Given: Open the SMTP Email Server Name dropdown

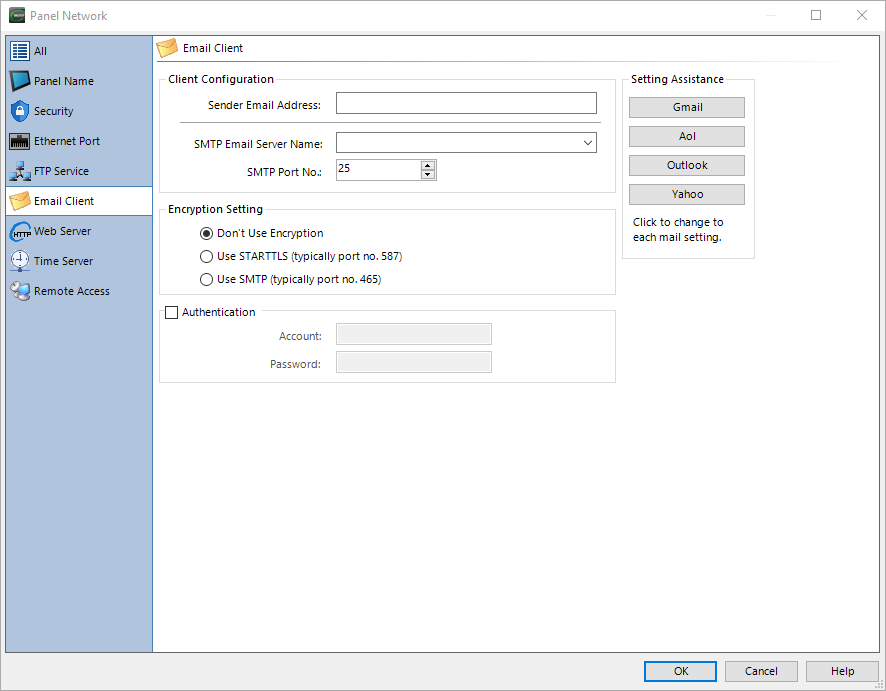Looking at the screenshot, I should click(588, 143).
